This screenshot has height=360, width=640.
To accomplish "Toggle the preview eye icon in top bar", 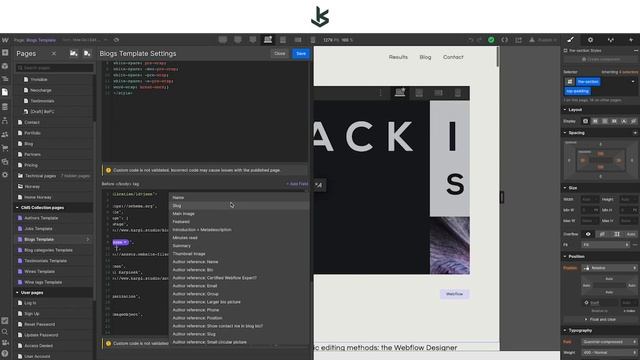I will point(116,40).
